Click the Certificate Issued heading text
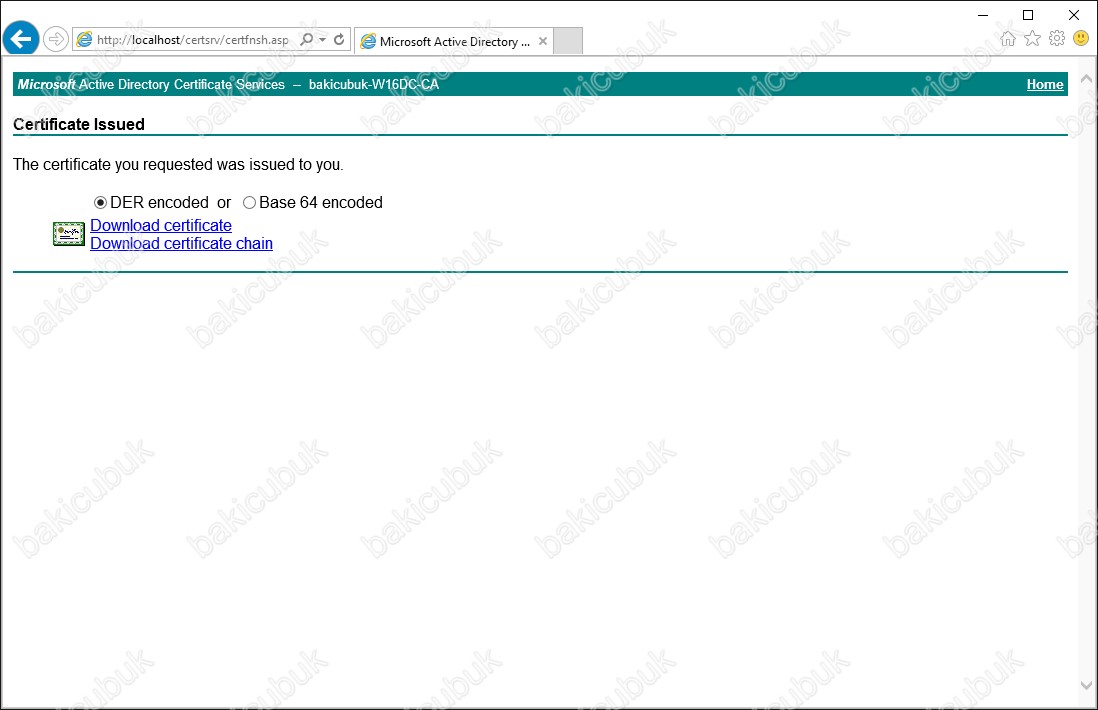 click(79, 125)
